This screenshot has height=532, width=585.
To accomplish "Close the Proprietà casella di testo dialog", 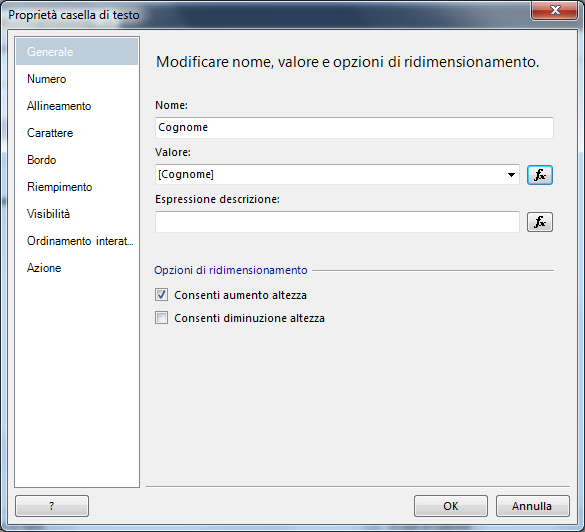I will click(554, 10).
